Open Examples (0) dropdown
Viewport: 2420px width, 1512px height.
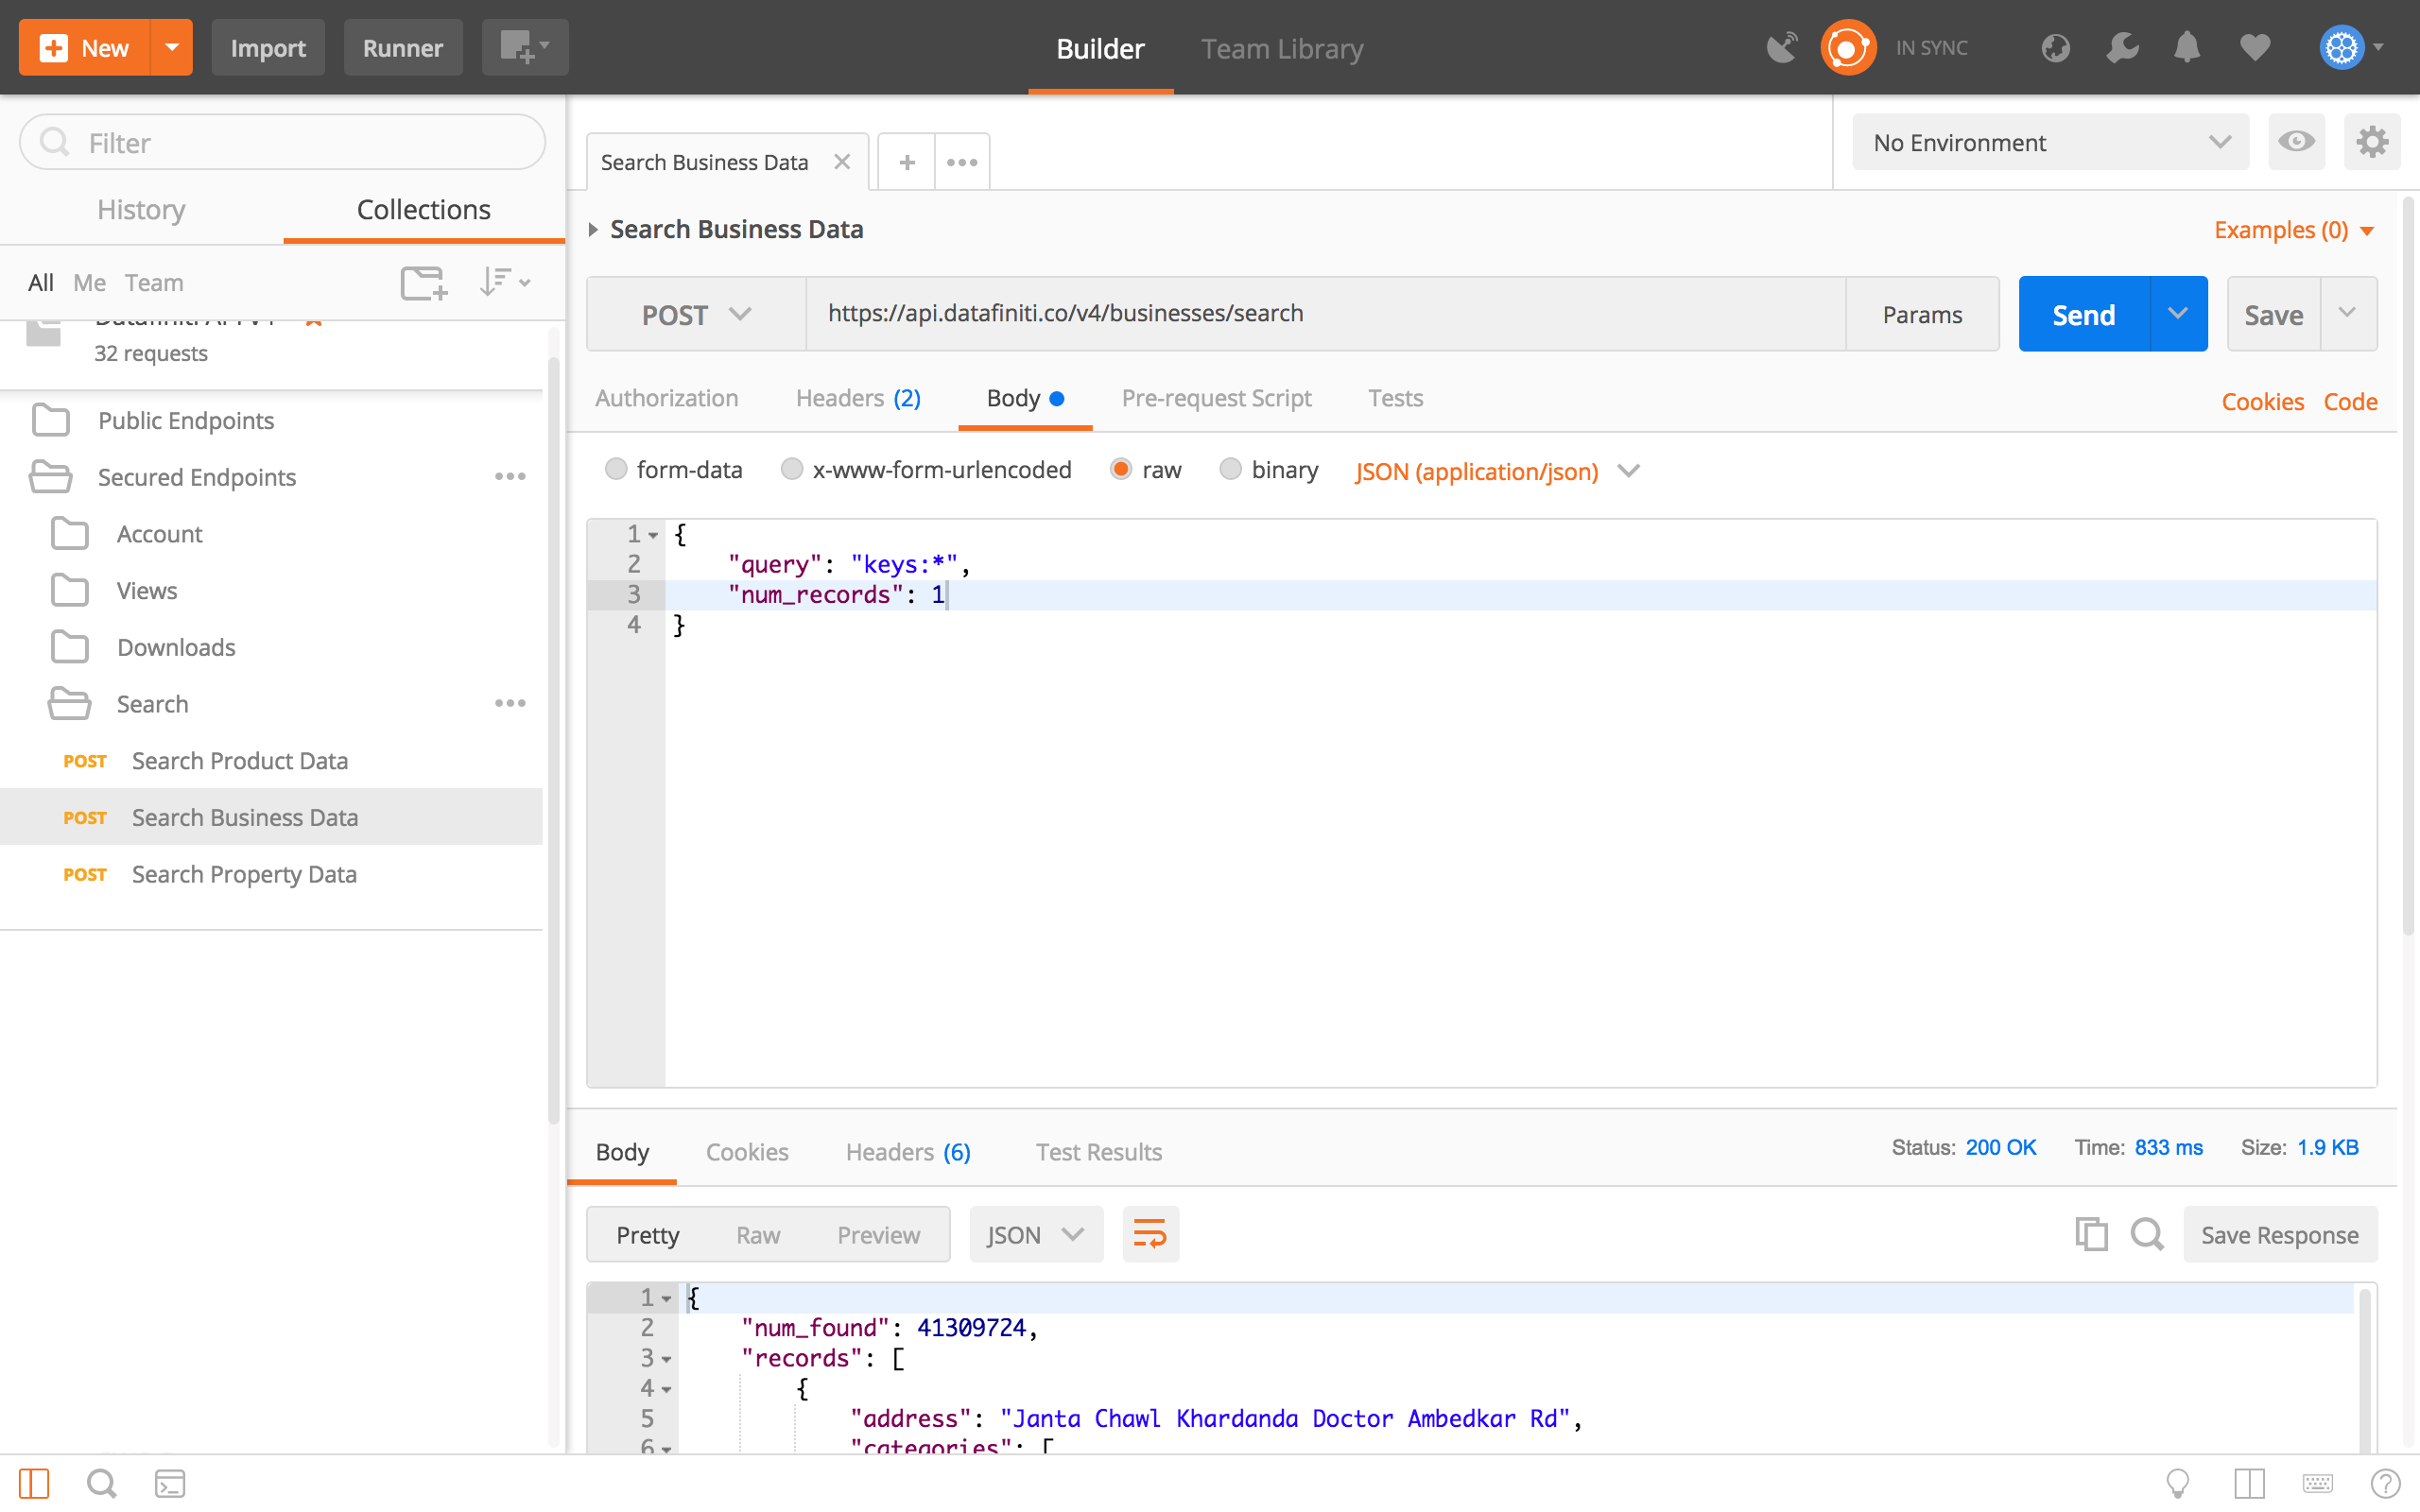[x=2293, y=230]
